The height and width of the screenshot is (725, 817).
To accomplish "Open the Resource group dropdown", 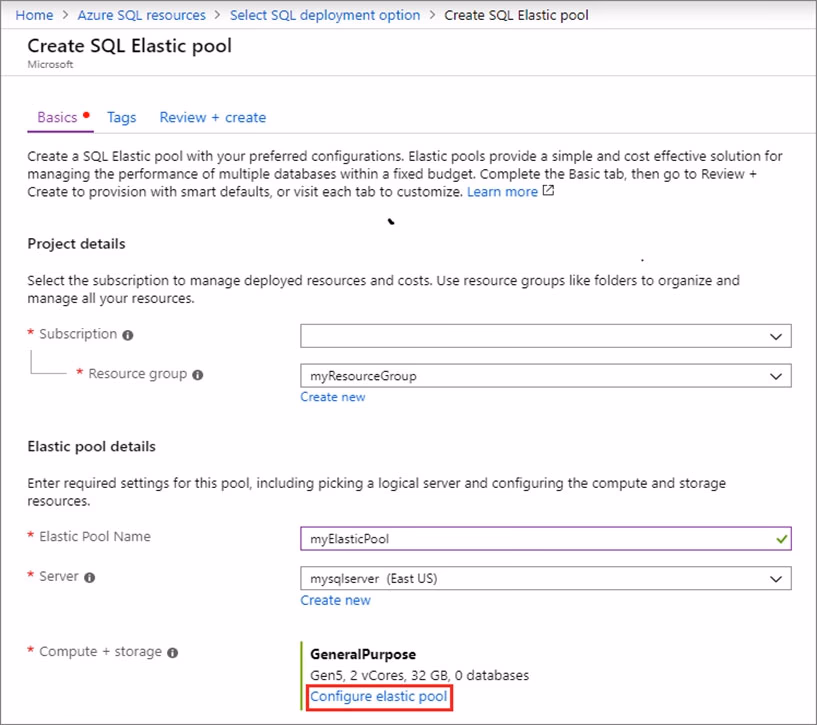I will [x=546, y=376].
